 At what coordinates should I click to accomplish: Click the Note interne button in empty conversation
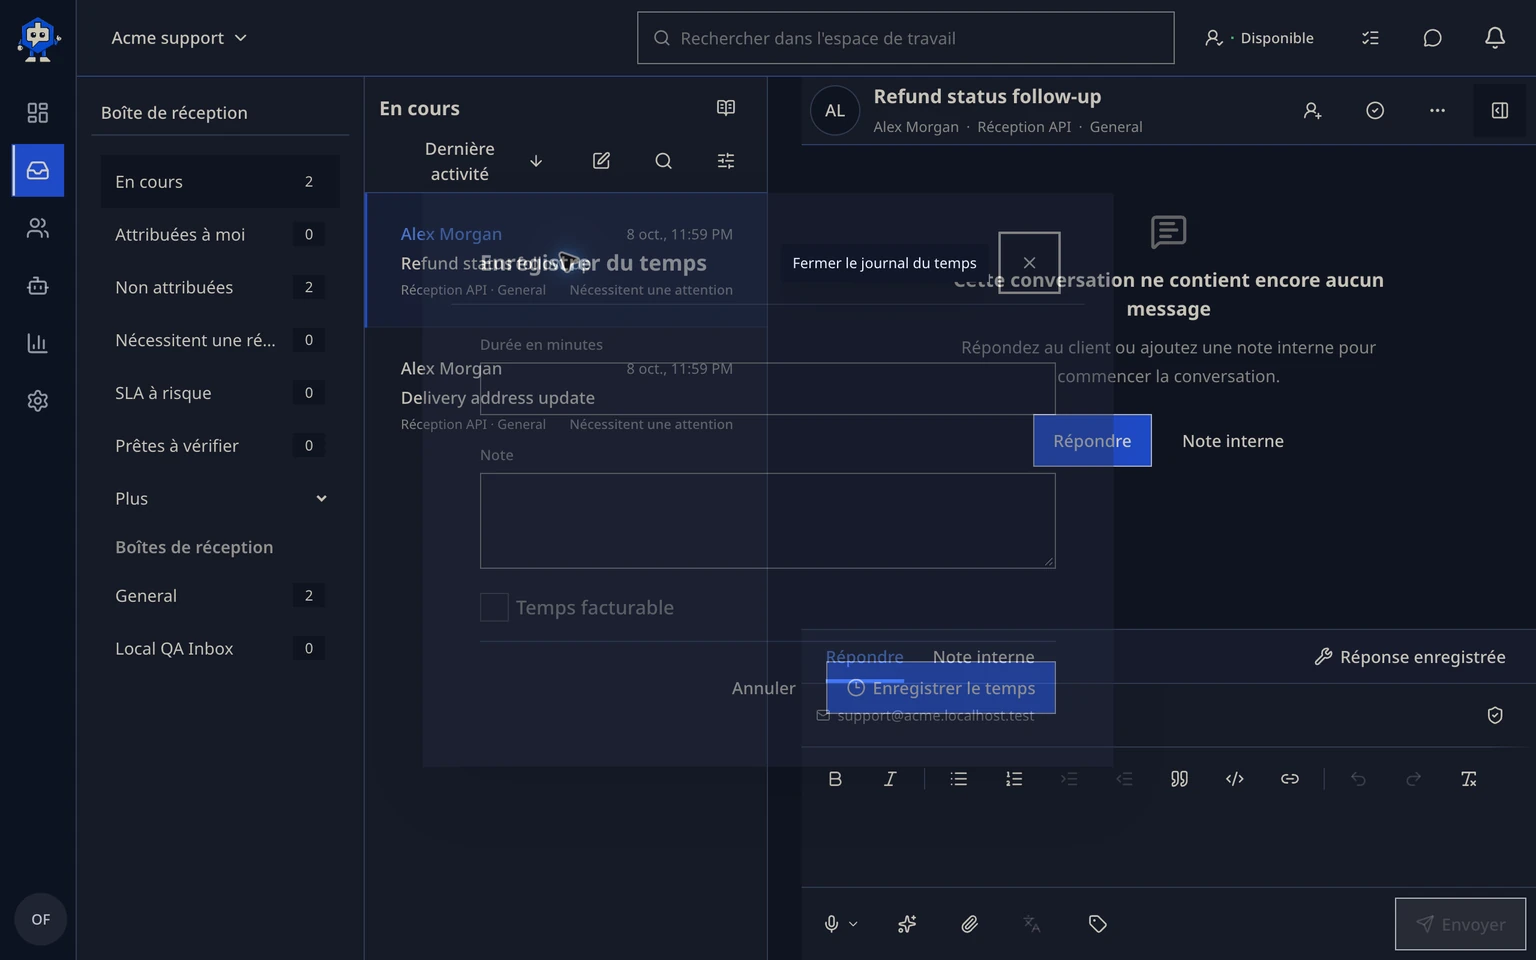point(1233,441)
